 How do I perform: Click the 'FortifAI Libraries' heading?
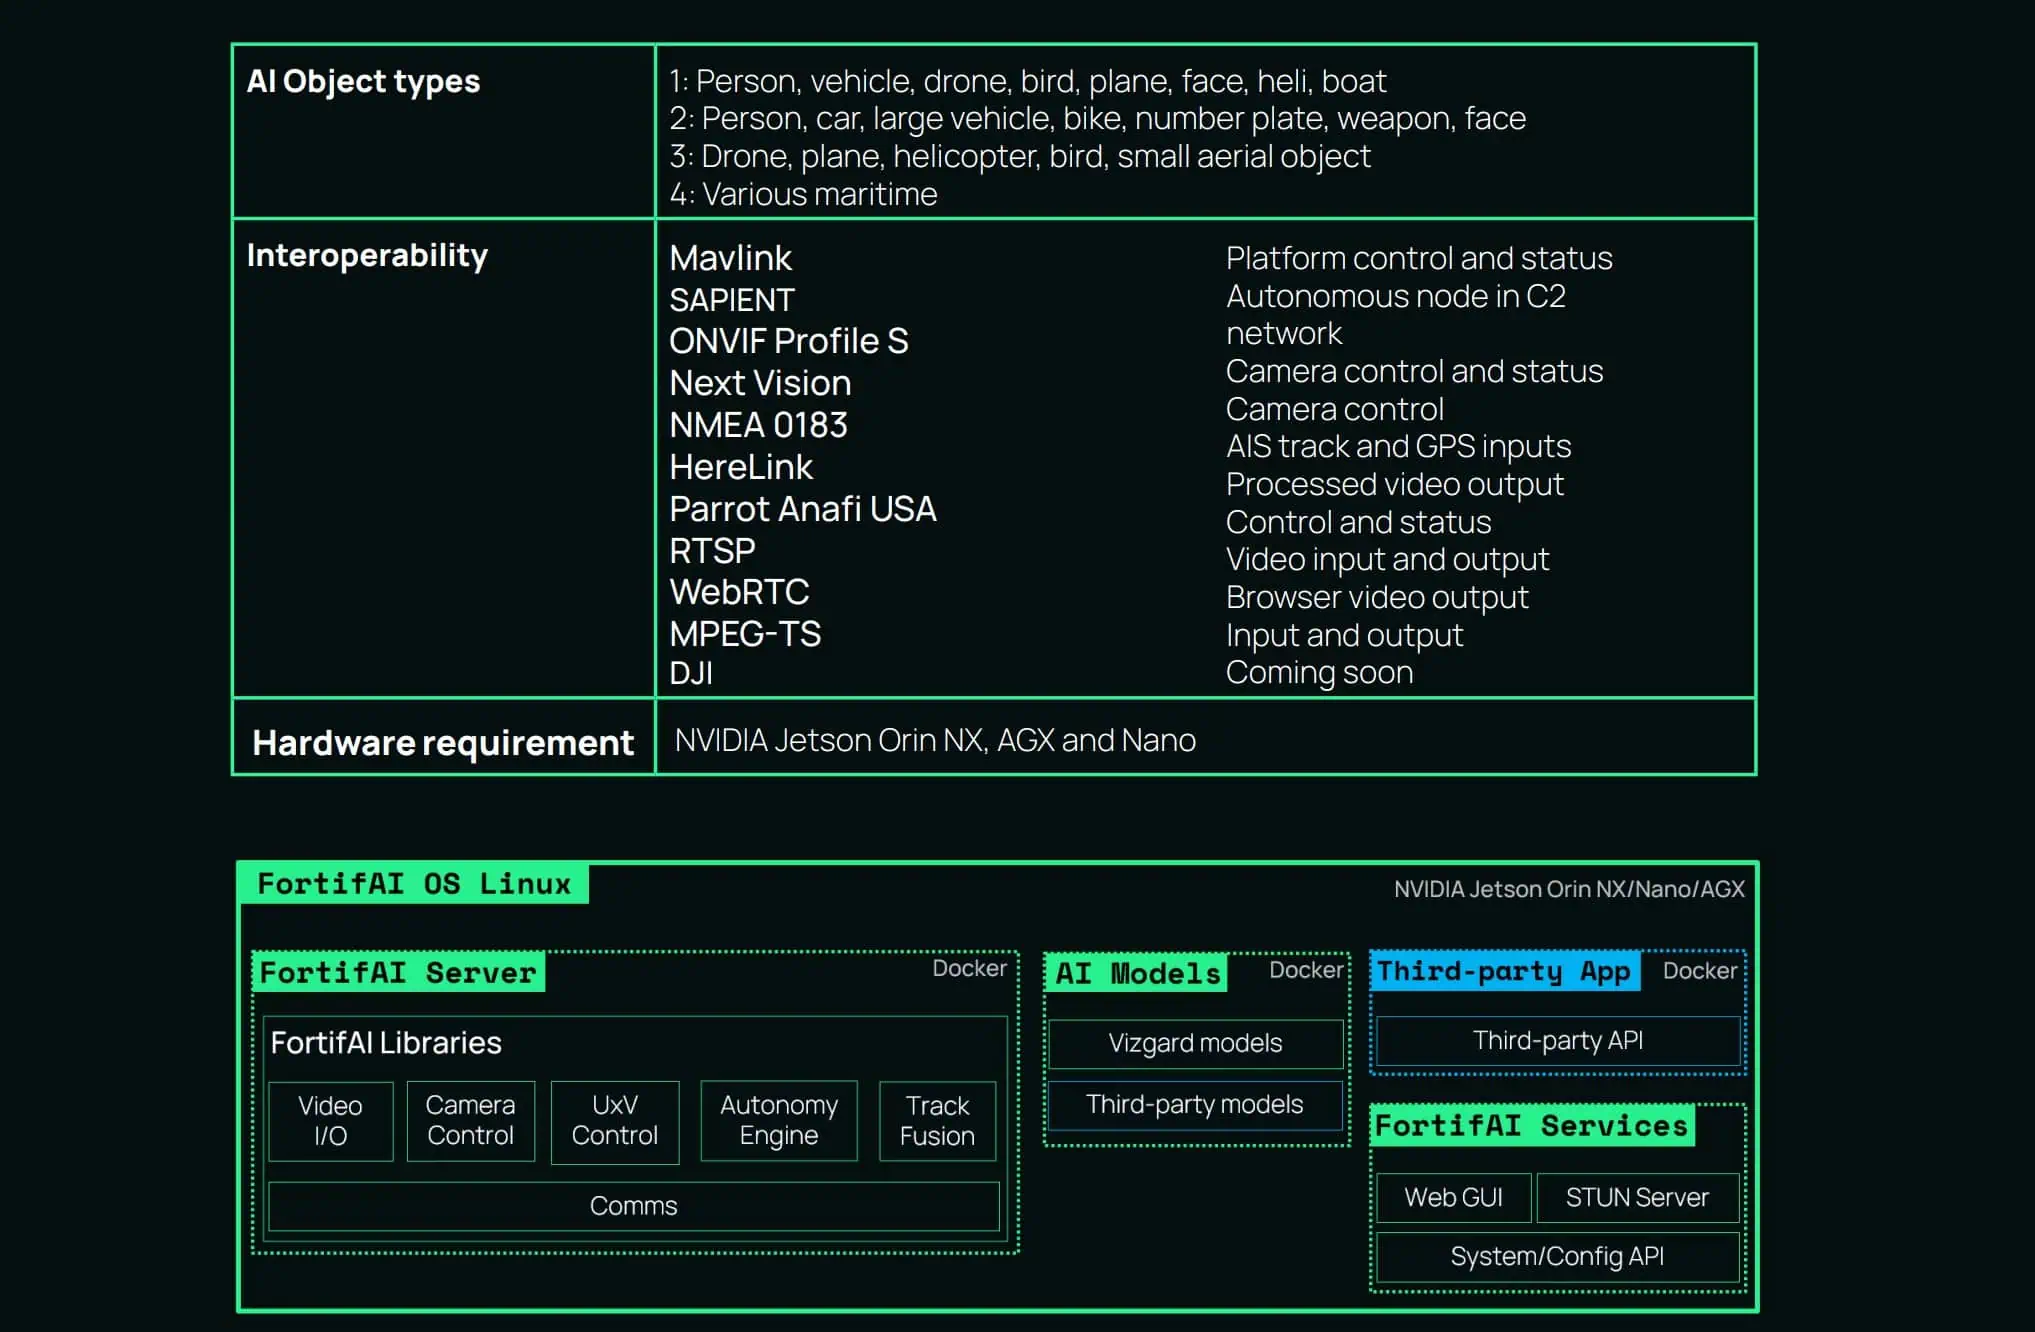[x=386, y=1043]
